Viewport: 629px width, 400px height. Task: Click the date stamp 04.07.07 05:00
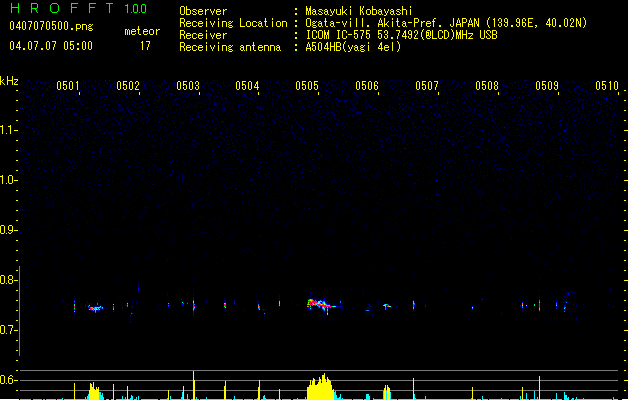click(51, 46)
